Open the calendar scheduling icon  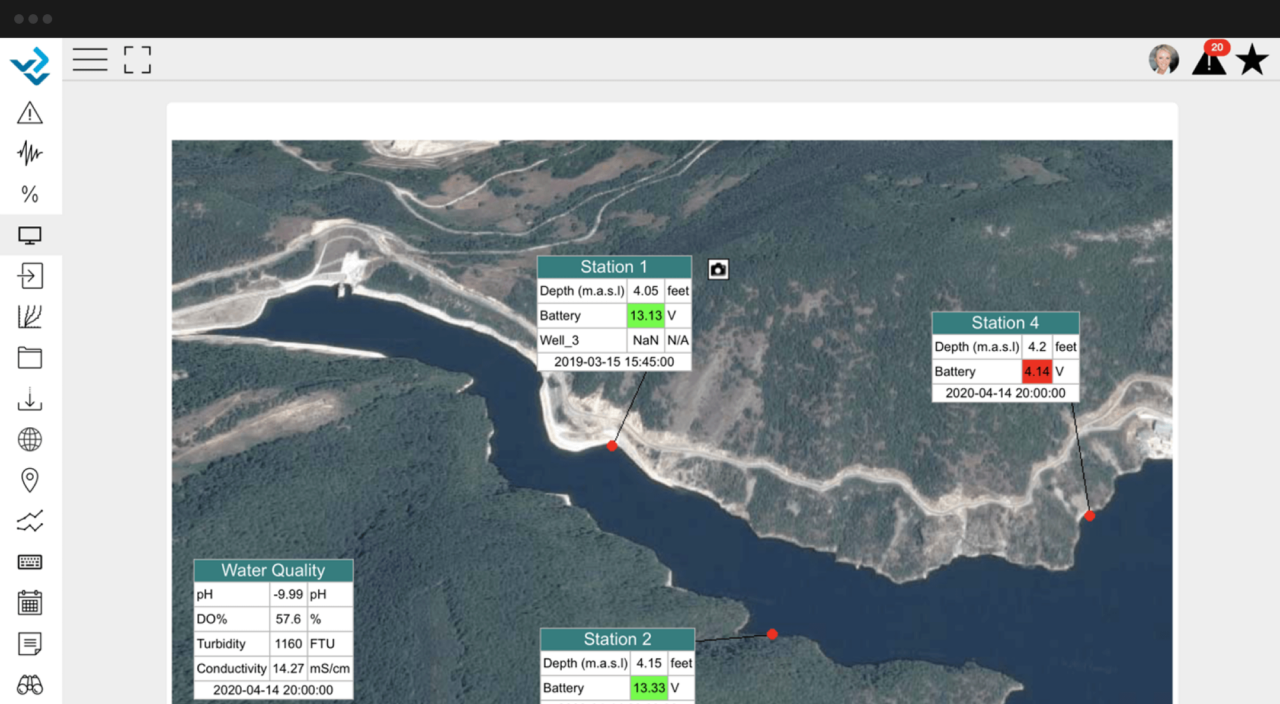(30, 602)
